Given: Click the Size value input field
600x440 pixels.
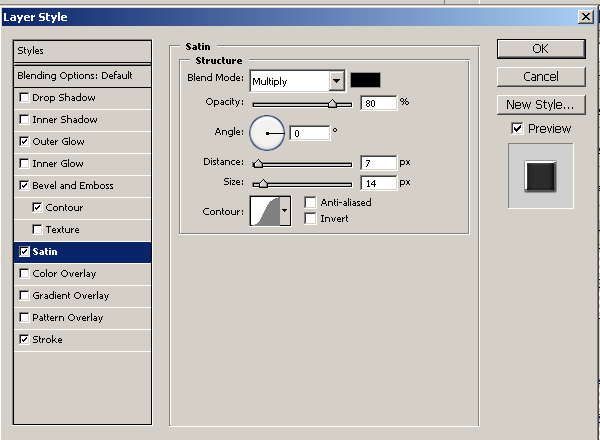Looking at the screenshot, I should click(x=377, y=183).
